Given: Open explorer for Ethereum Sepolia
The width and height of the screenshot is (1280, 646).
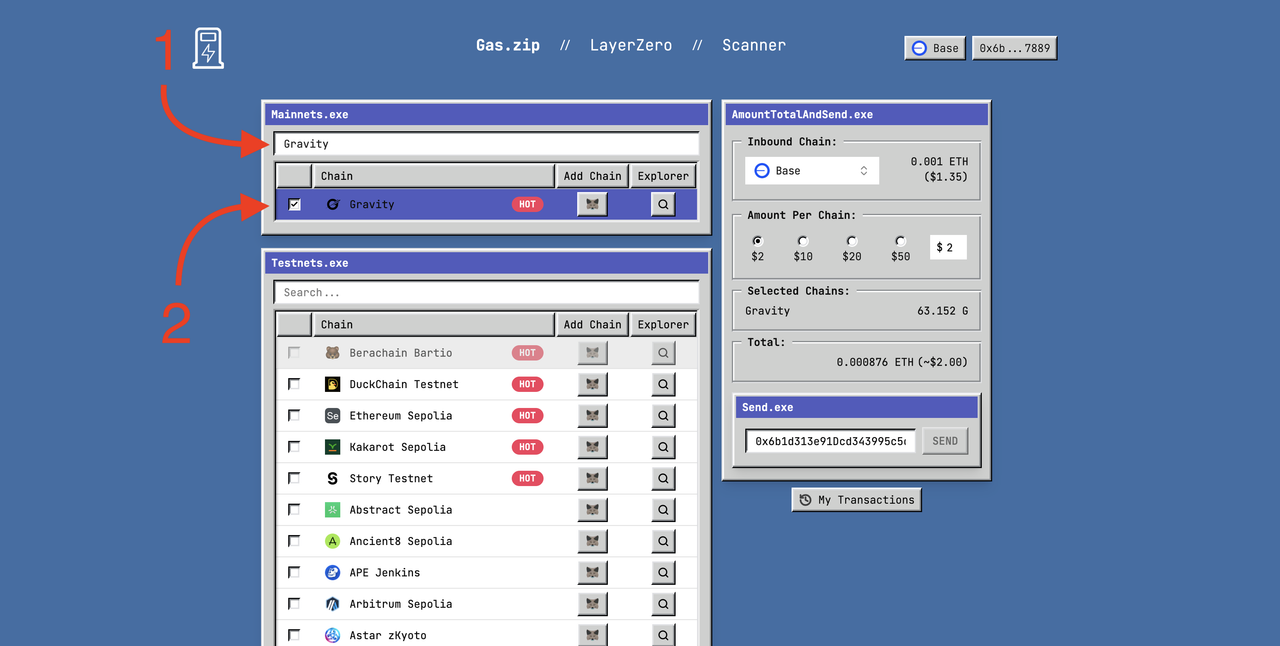Looking at the screenshot, I should pyautogui.click(x=663, y=415).
